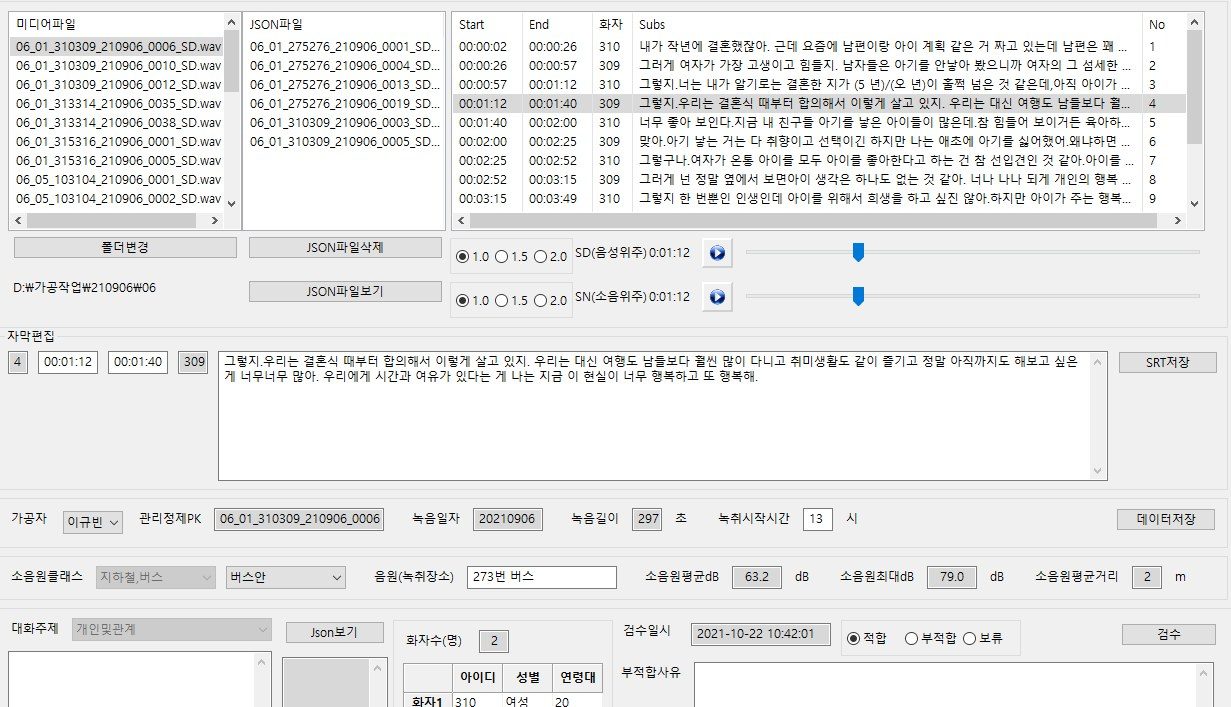The width and height of the screenshot is (1231, 707).
Task: Click subtitle list vertical scrollbar
Action: [1195, 112]
